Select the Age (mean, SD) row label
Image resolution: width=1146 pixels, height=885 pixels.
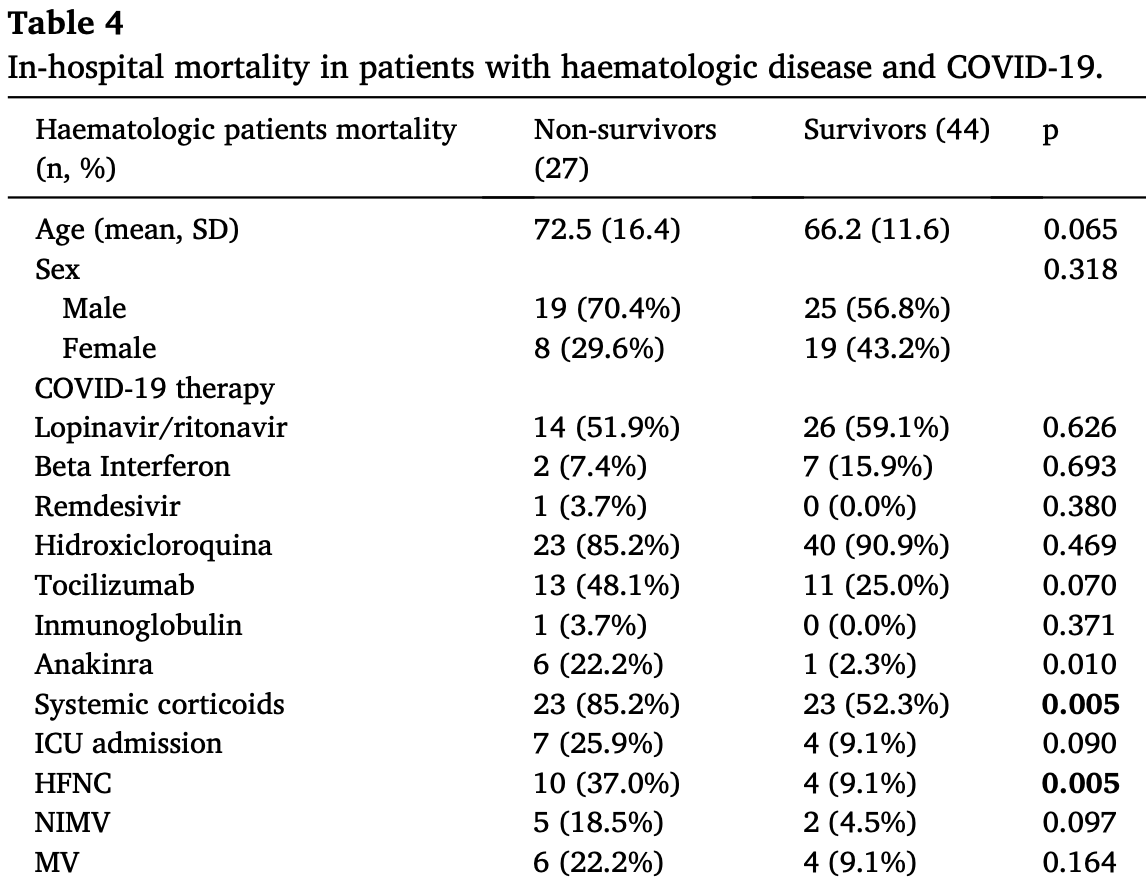(x=137, y=229)
